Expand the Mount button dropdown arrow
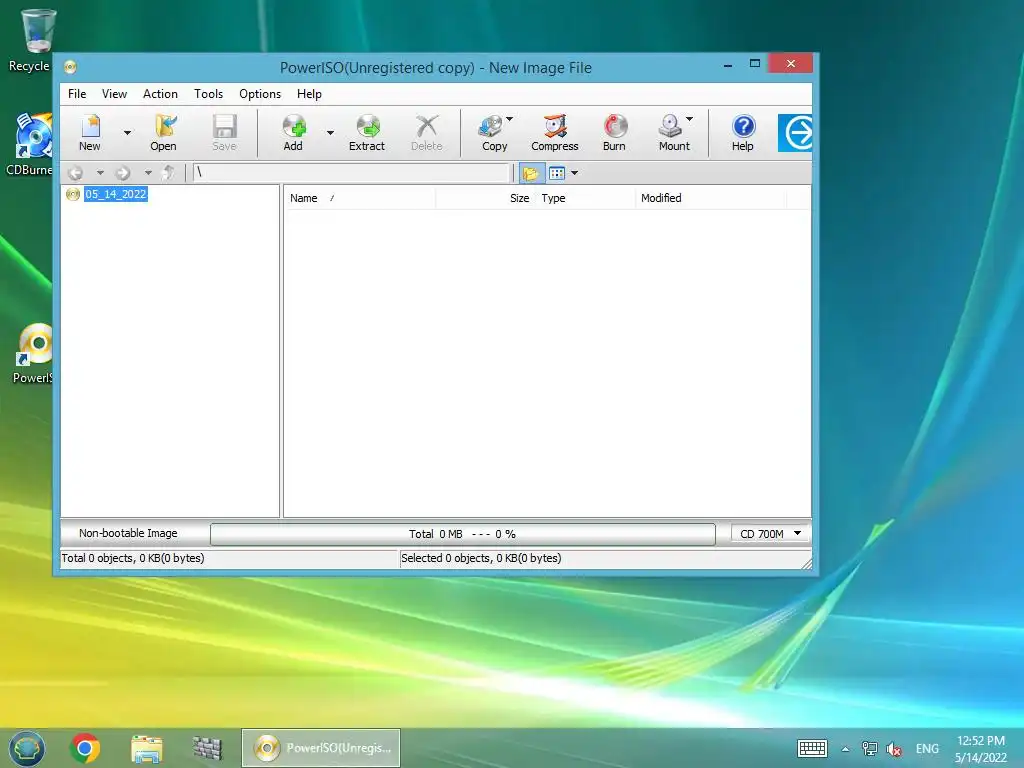The height and width of the screenshot is (768, 1024). point(690,120)
